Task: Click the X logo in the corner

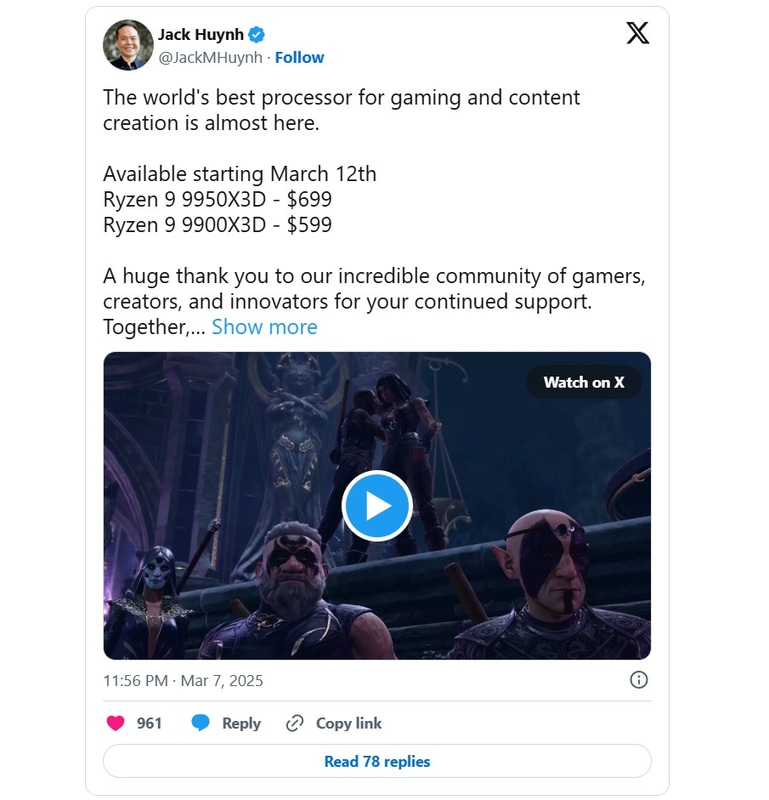Action: point(637,33)
